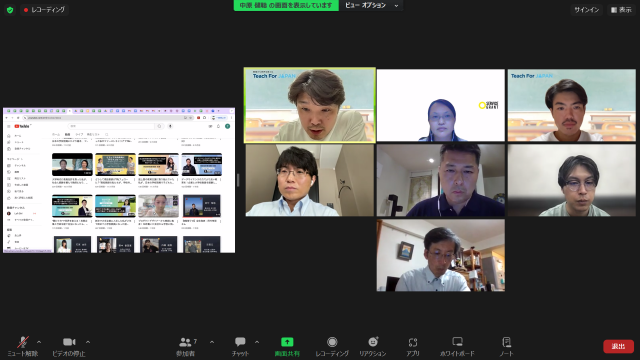This screenshot has height=360, width=640.
Task: Expand the arrow next to participants
Action: 212,342
